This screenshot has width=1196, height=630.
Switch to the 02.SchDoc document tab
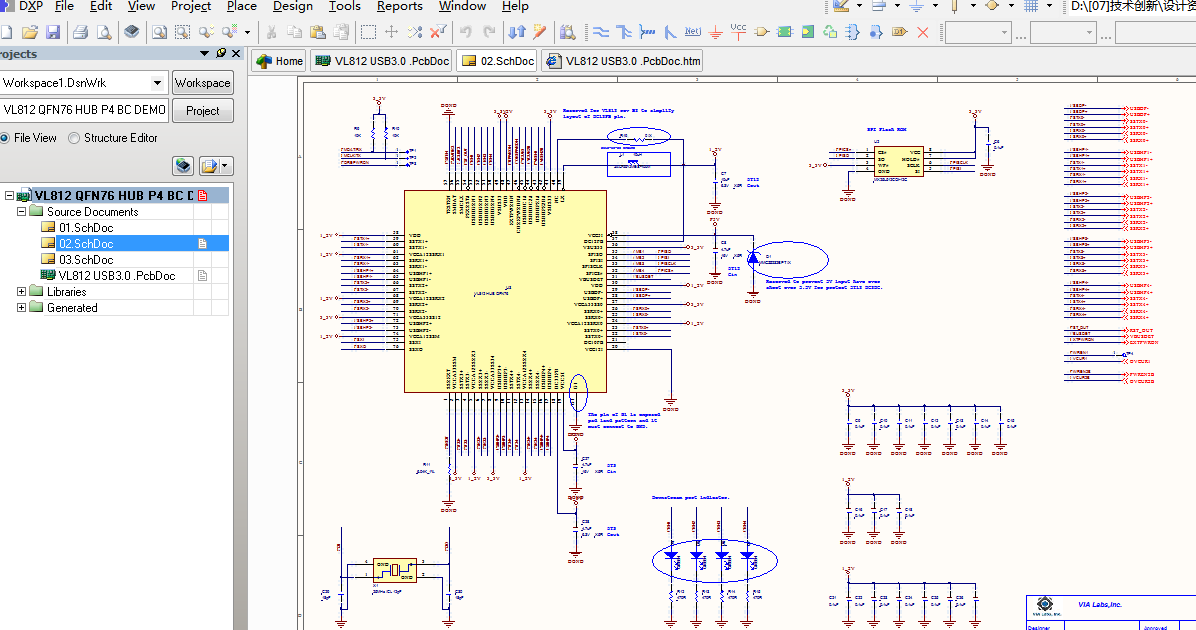coord(497,61)
